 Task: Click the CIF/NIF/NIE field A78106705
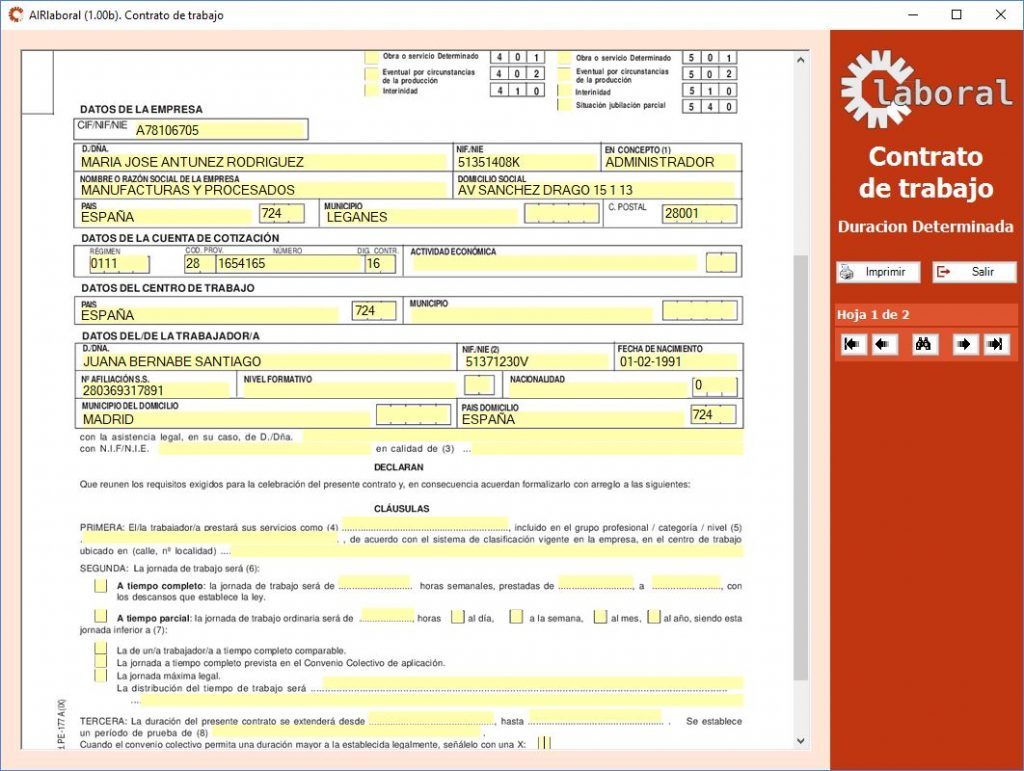click(x=219, y=130)
